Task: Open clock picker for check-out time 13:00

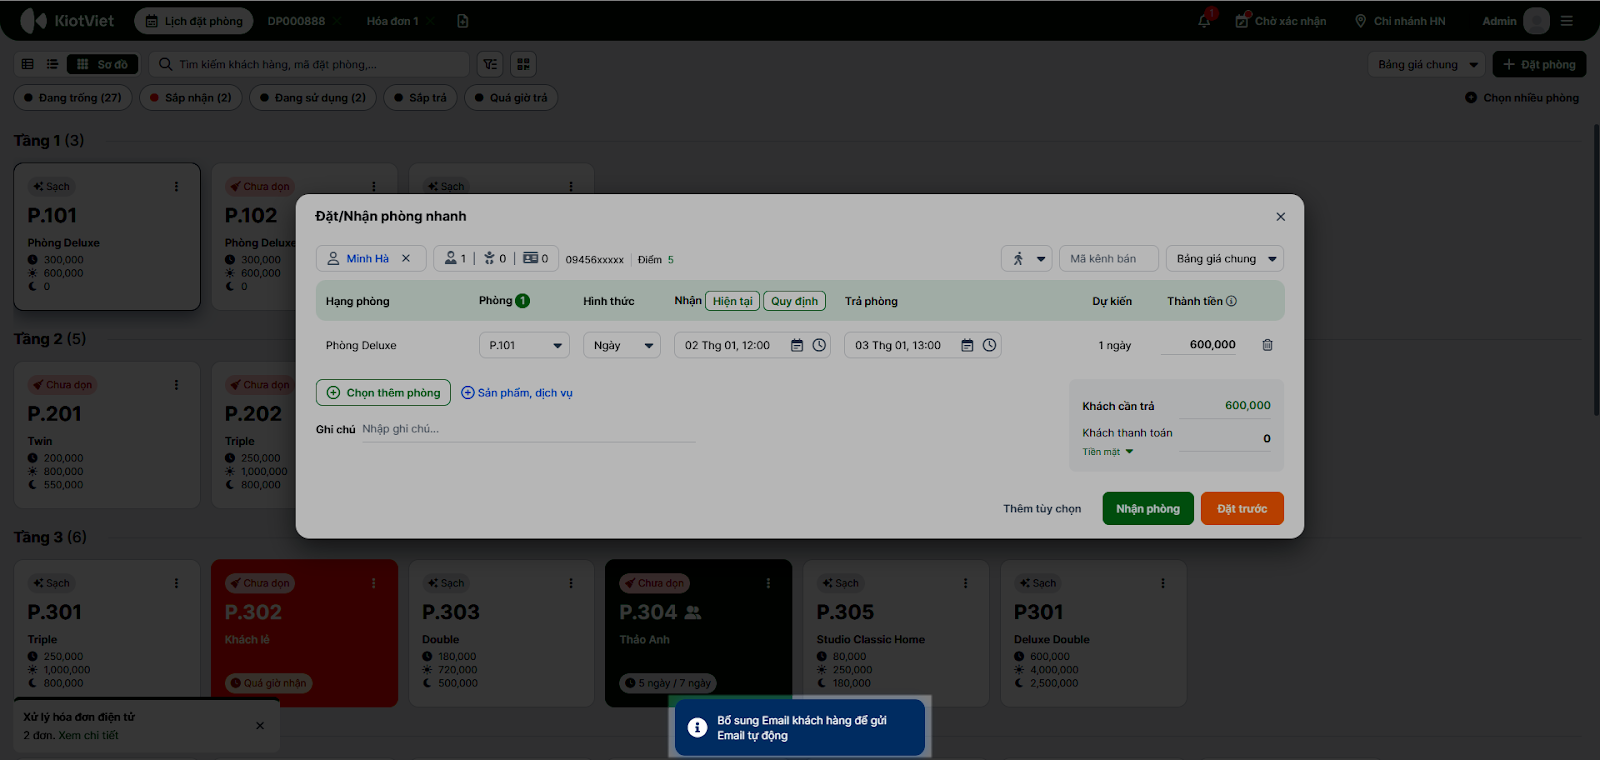Action: pos(989,345)
